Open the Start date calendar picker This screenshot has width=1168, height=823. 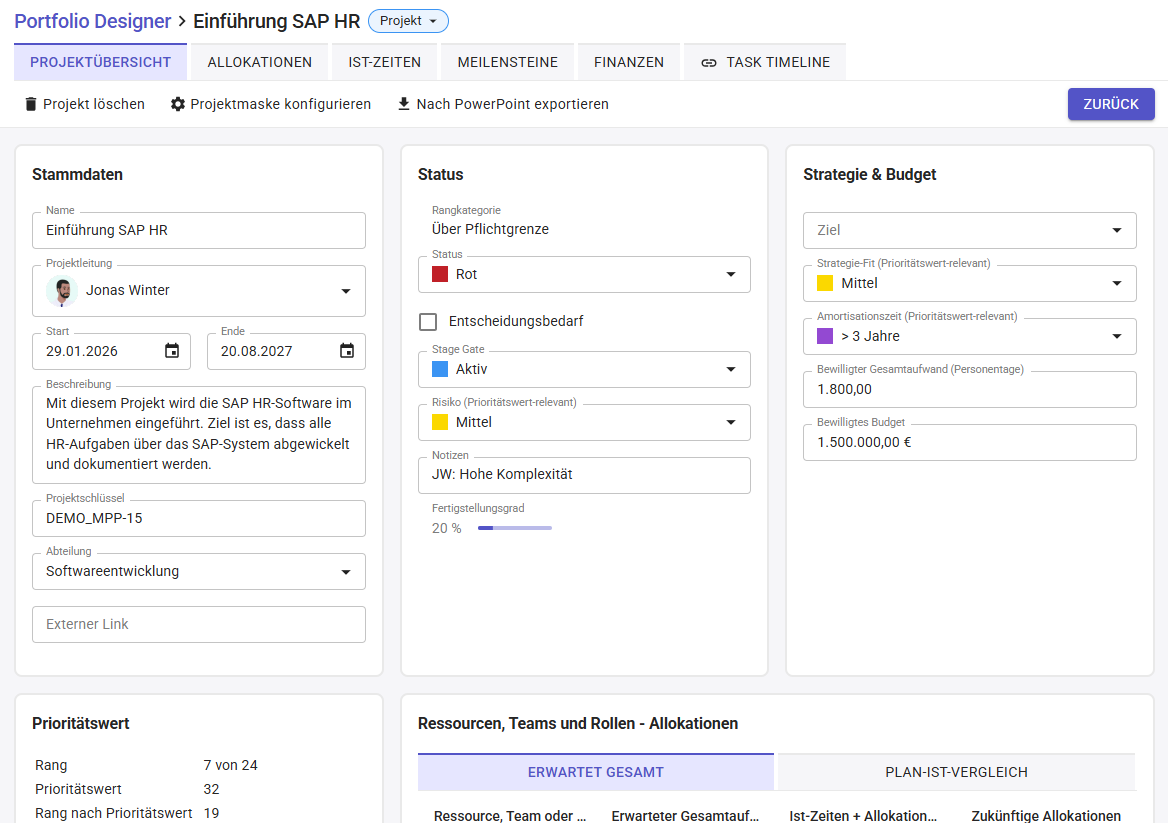tap(172, 351)
